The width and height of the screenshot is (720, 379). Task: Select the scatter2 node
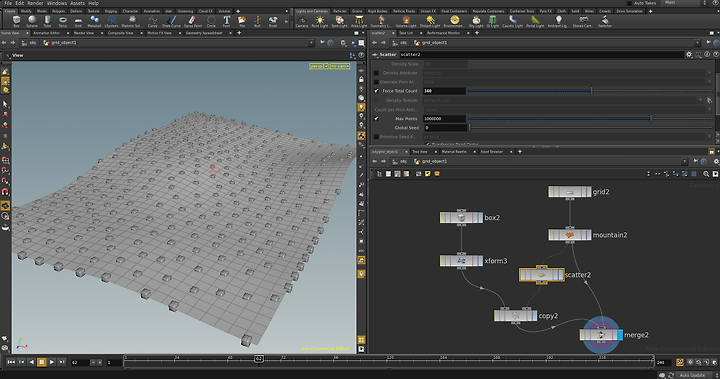[541, 275]
